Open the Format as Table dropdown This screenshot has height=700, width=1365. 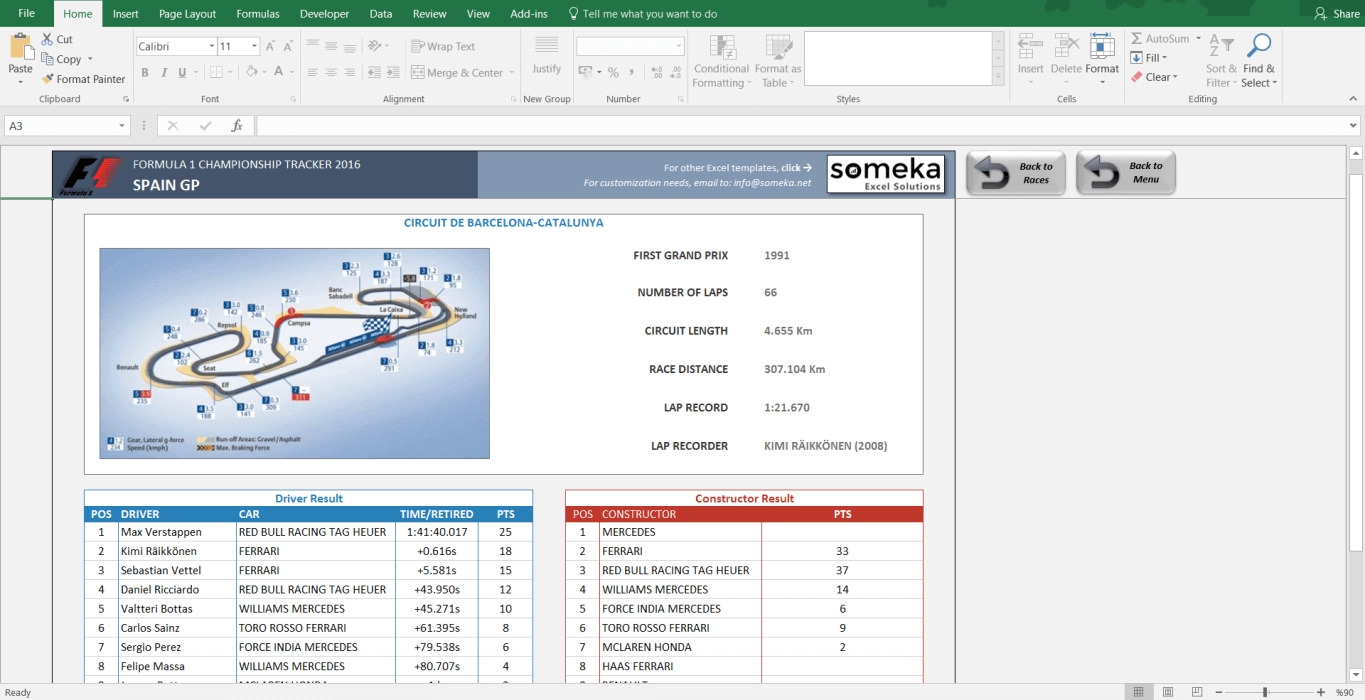[778, 61]
